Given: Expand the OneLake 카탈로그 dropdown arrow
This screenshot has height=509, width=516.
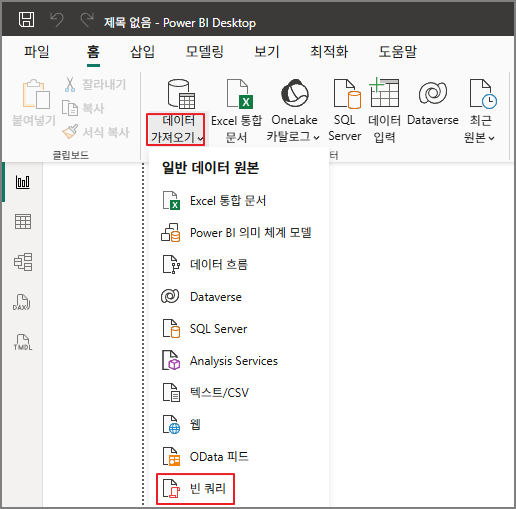Looking at the screenshot, I should (317, 137).
